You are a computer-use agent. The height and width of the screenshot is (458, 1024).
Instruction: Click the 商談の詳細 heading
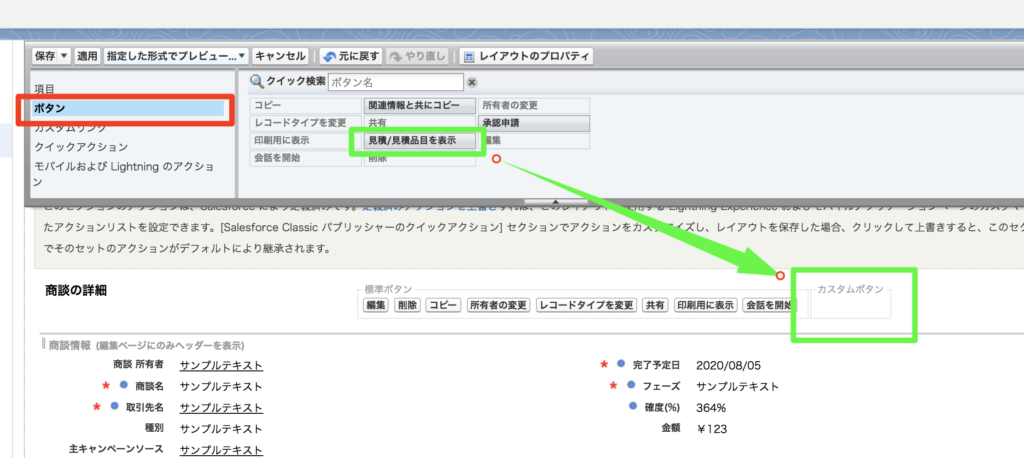pos(76,291)
